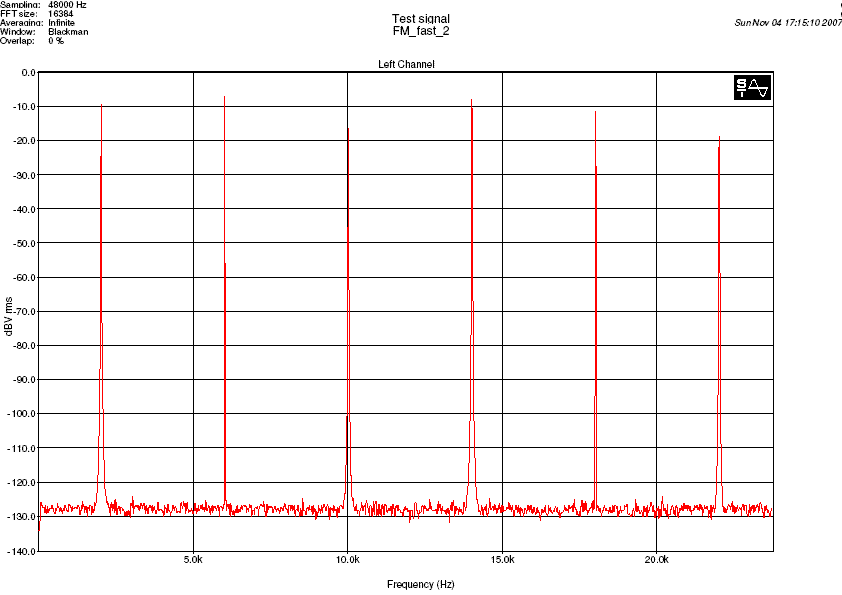The width and height of the screenshot is (842, 595).
Task: Click the "15.0k" frequency axis label
Action: click(502, 560)
